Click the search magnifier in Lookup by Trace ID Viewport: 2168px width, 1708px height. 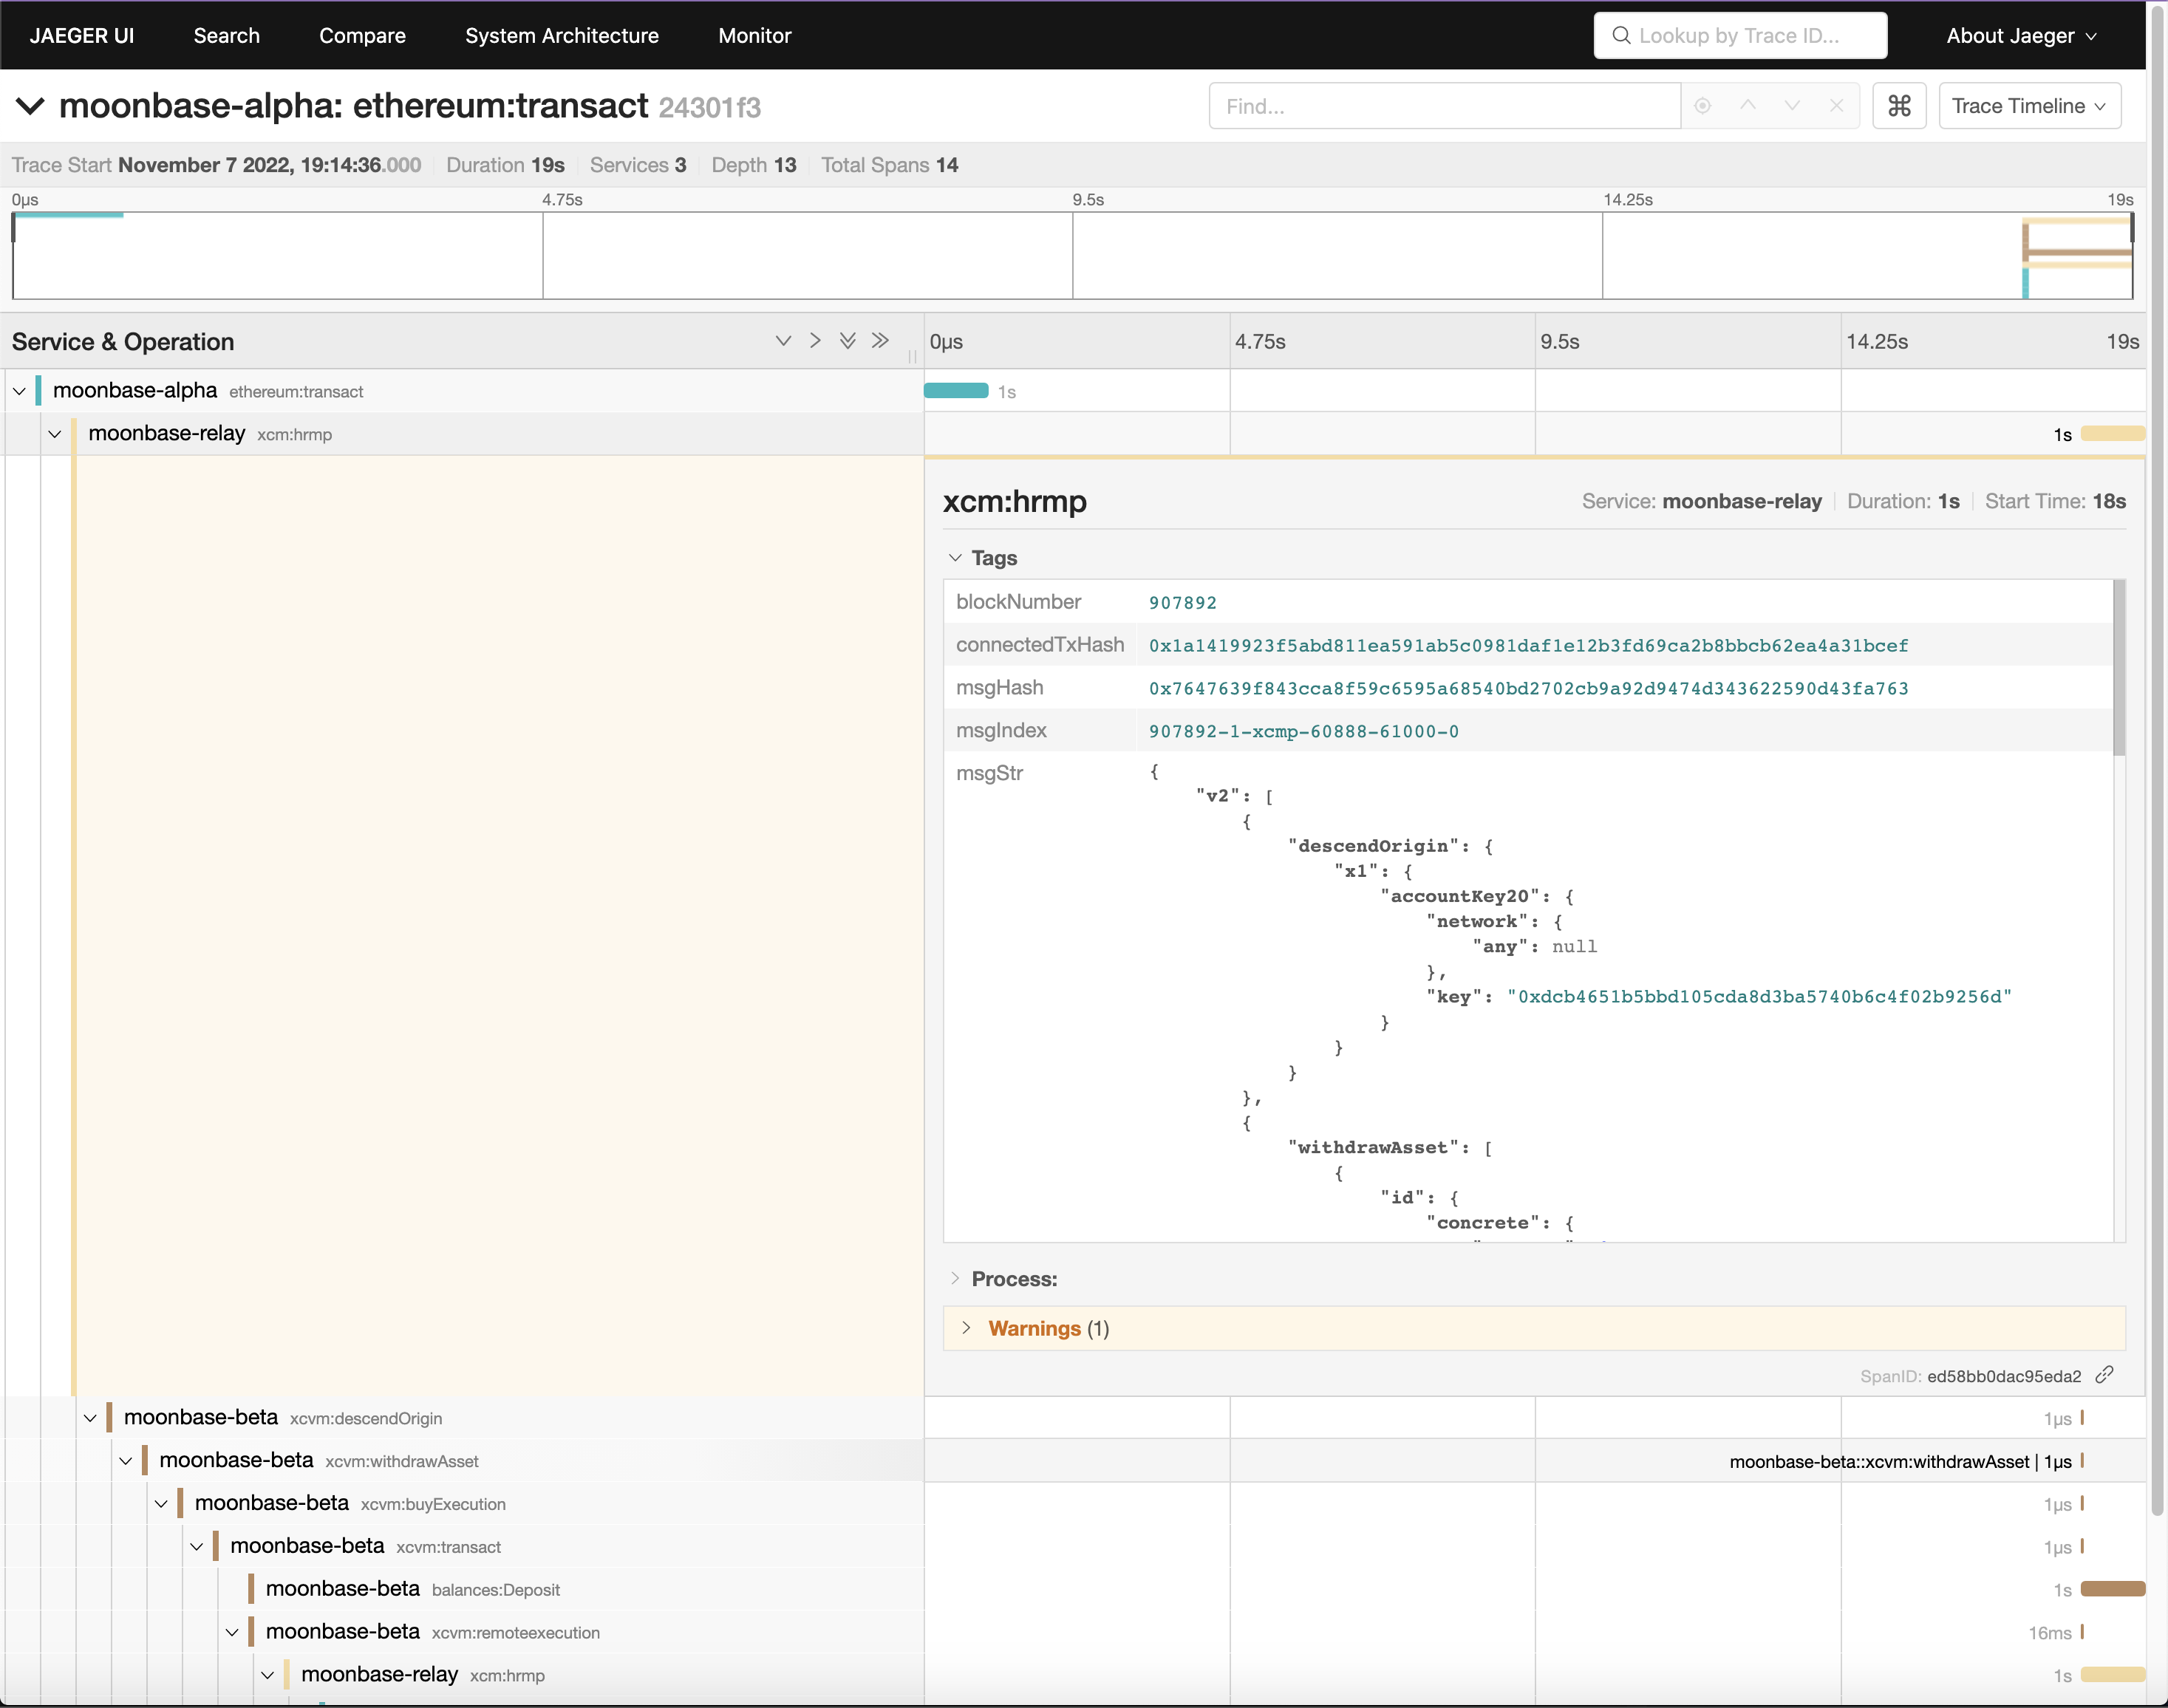pos(1621,36)
